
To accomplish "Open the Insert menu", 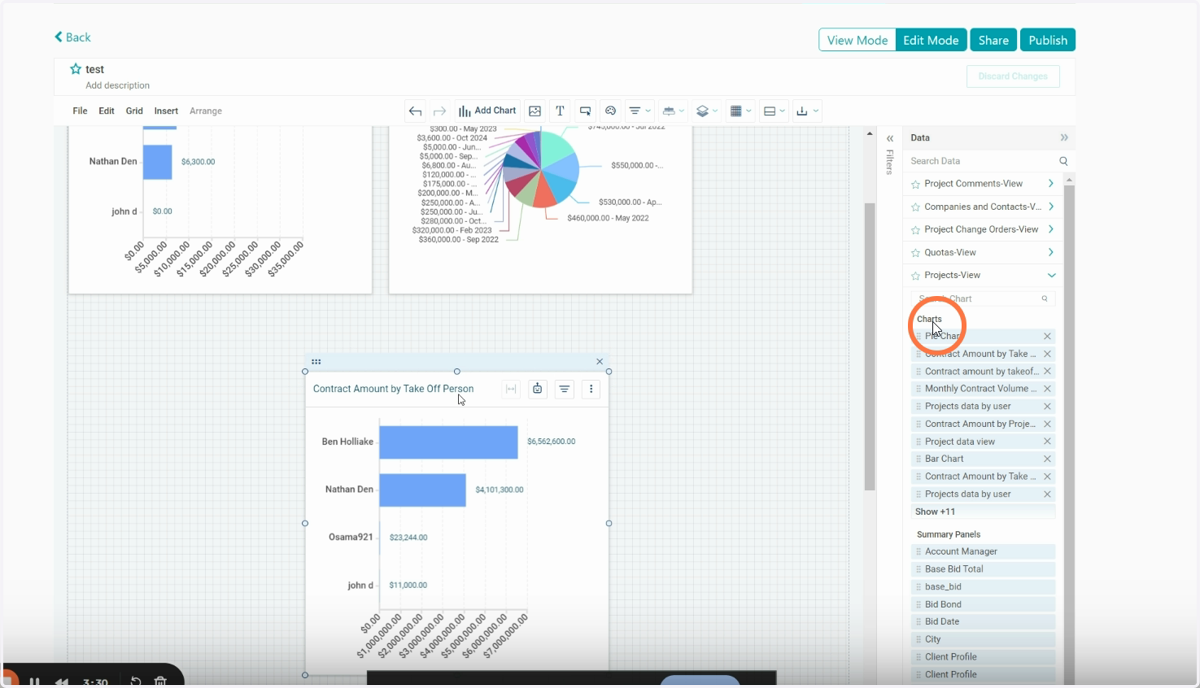I will click(x=166, y=111).
